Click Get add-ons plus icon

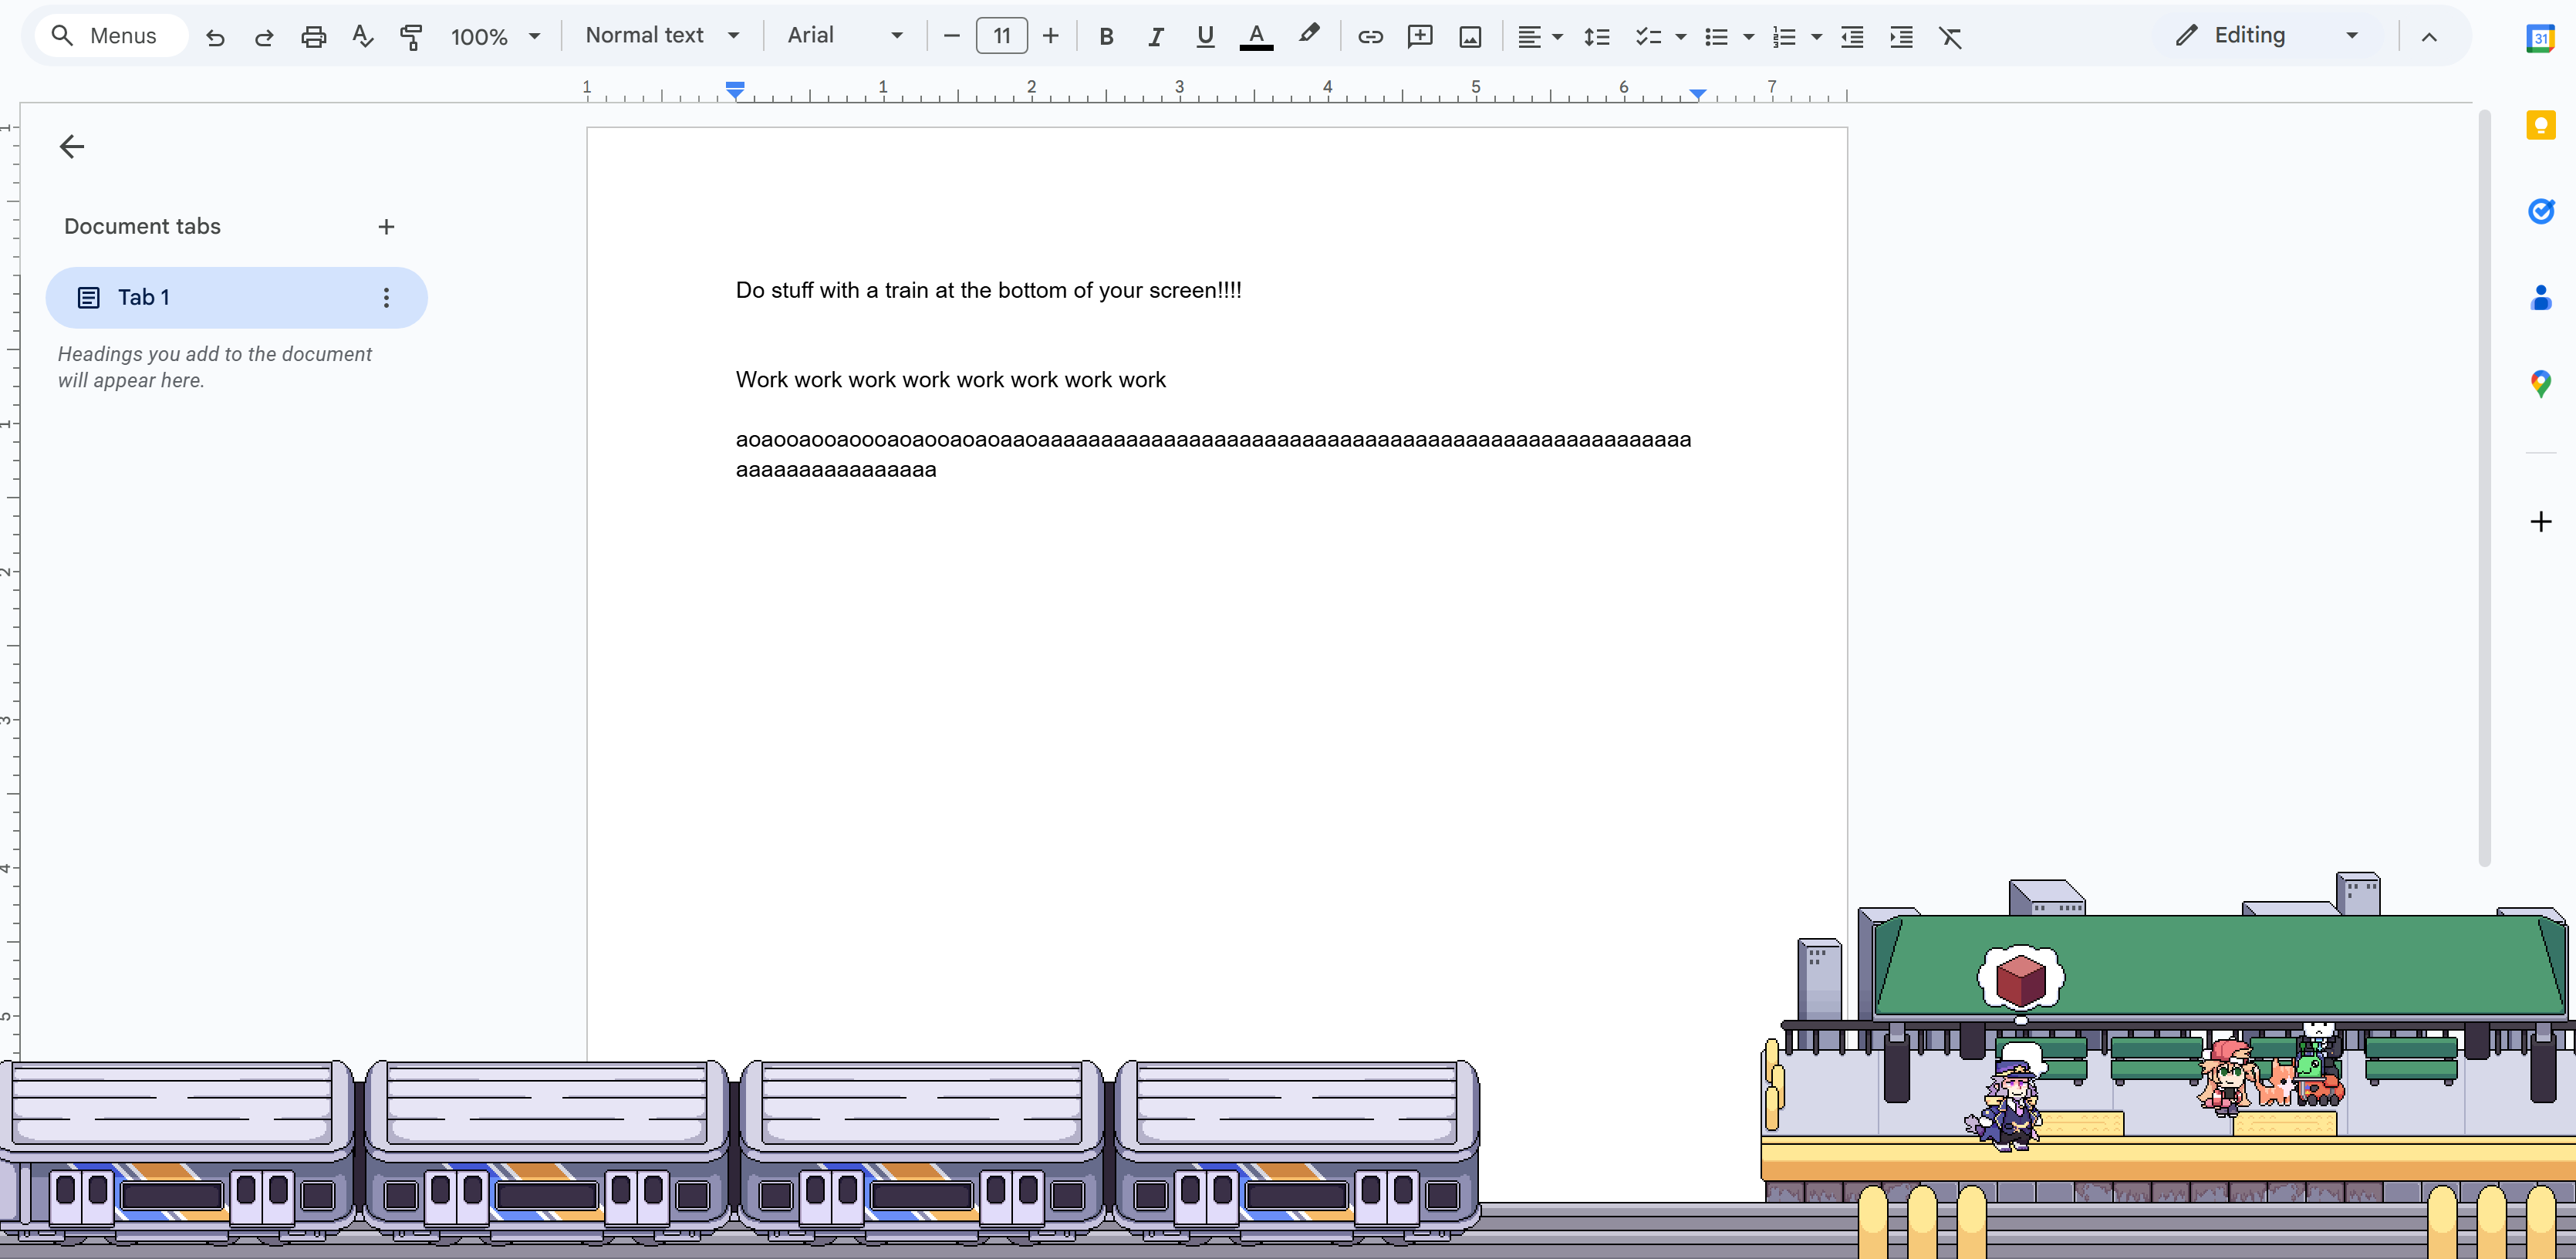[x=2540, y=521]
